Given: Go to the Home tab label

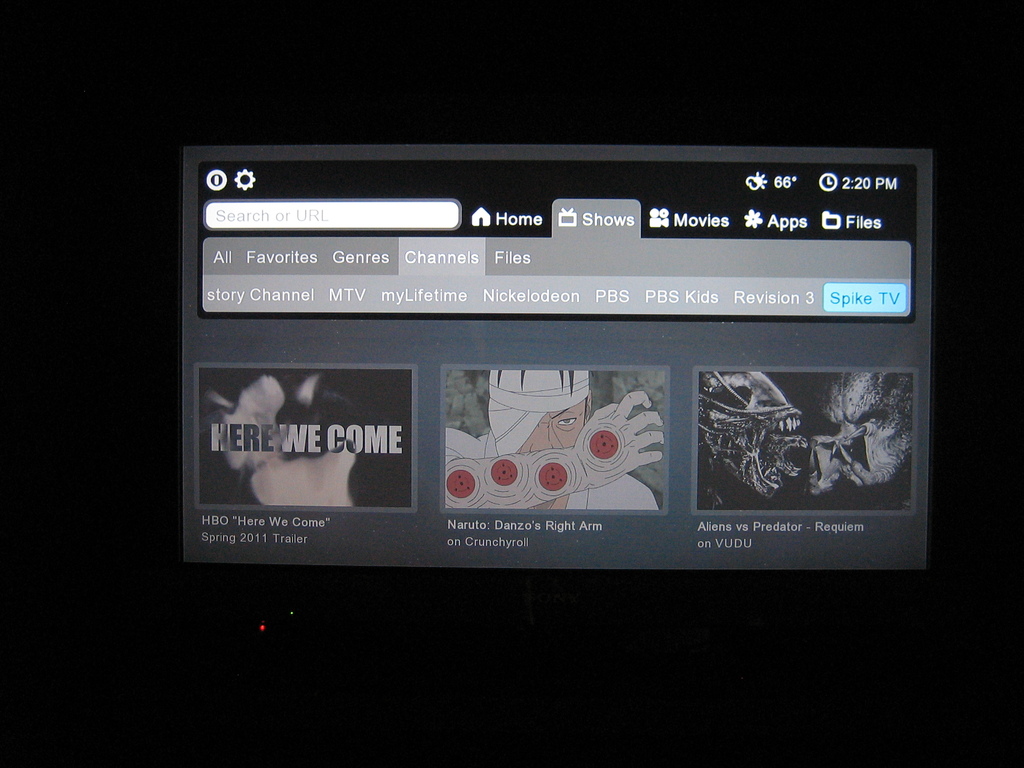Looking at the screenshot, I should coord(519,219).
